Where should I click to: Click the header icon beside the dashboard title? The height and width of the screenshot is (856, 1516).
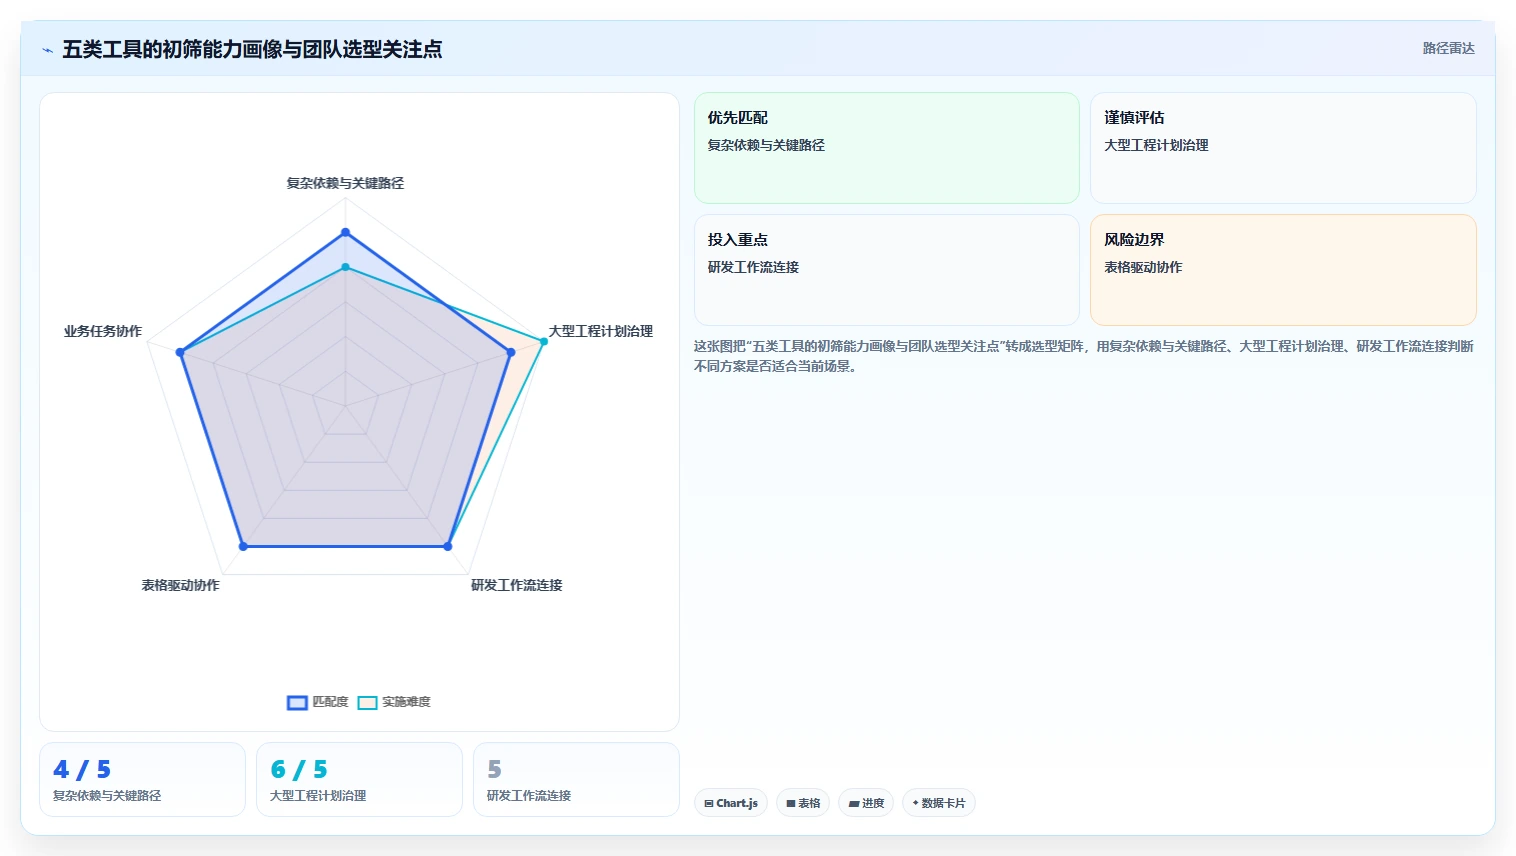47,50
